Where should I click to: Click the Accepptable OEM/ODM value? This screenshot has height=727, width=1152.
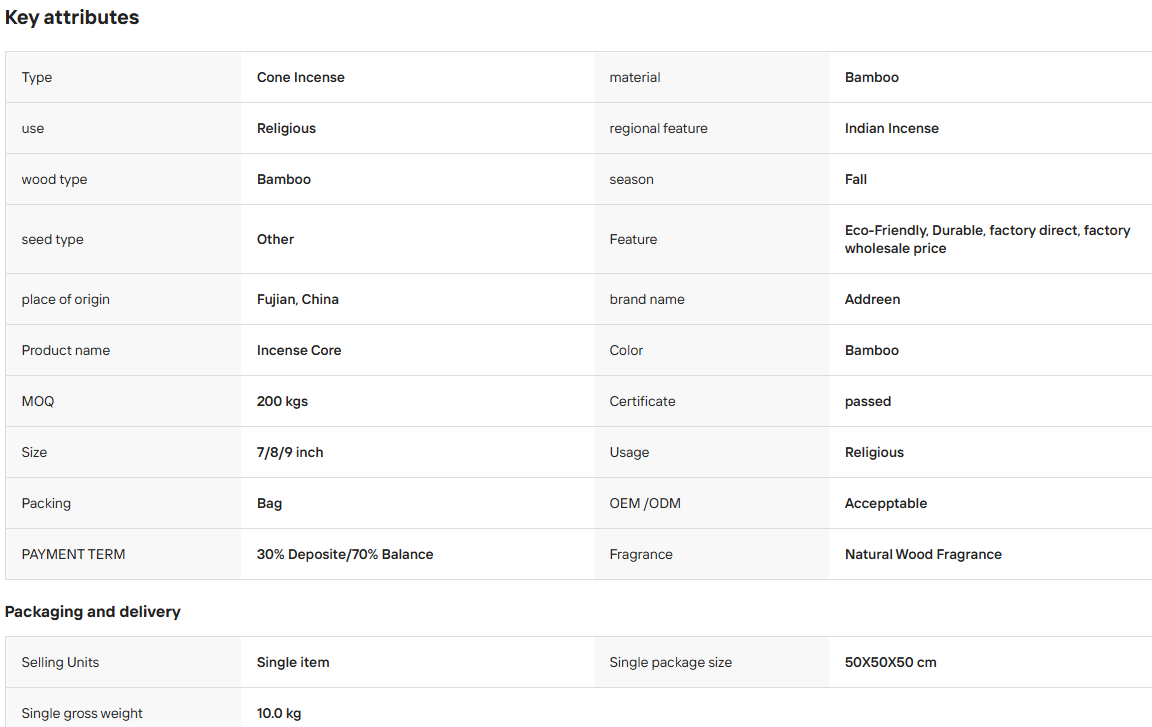click(x=885, y=504)
